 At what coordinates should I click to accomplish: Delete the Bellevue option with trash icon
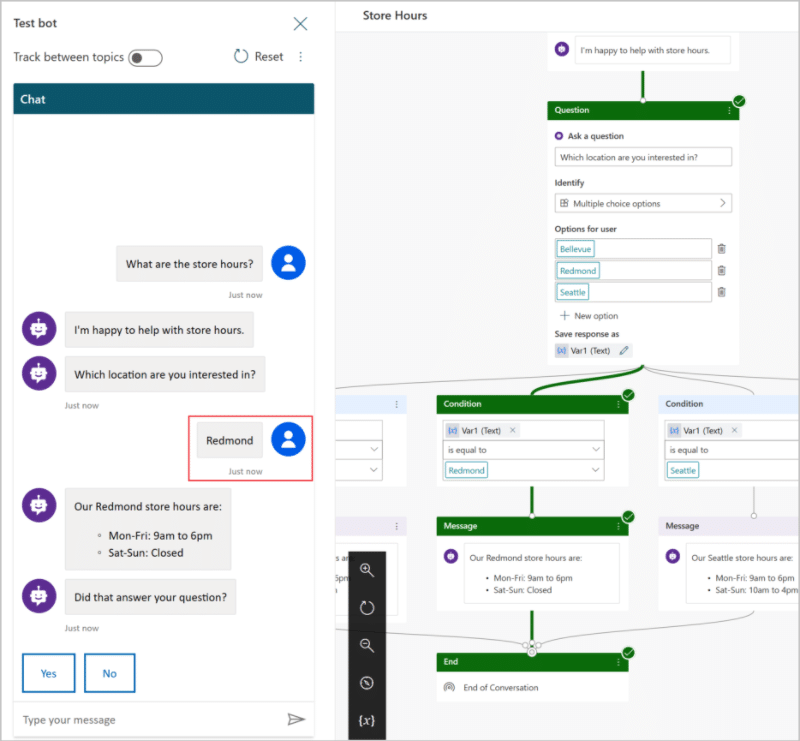[721, 249]
